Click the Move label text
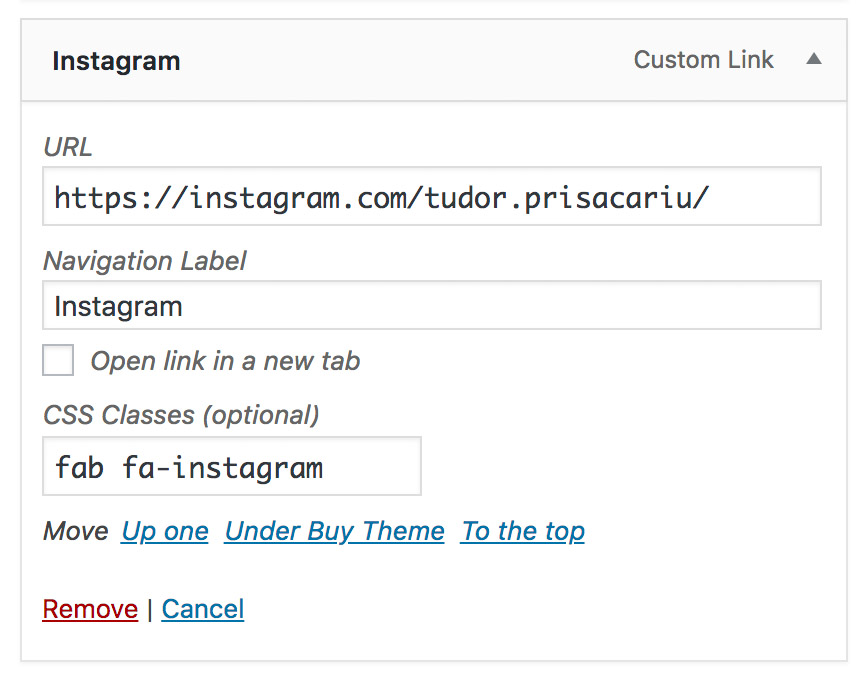 coord(76,531)
